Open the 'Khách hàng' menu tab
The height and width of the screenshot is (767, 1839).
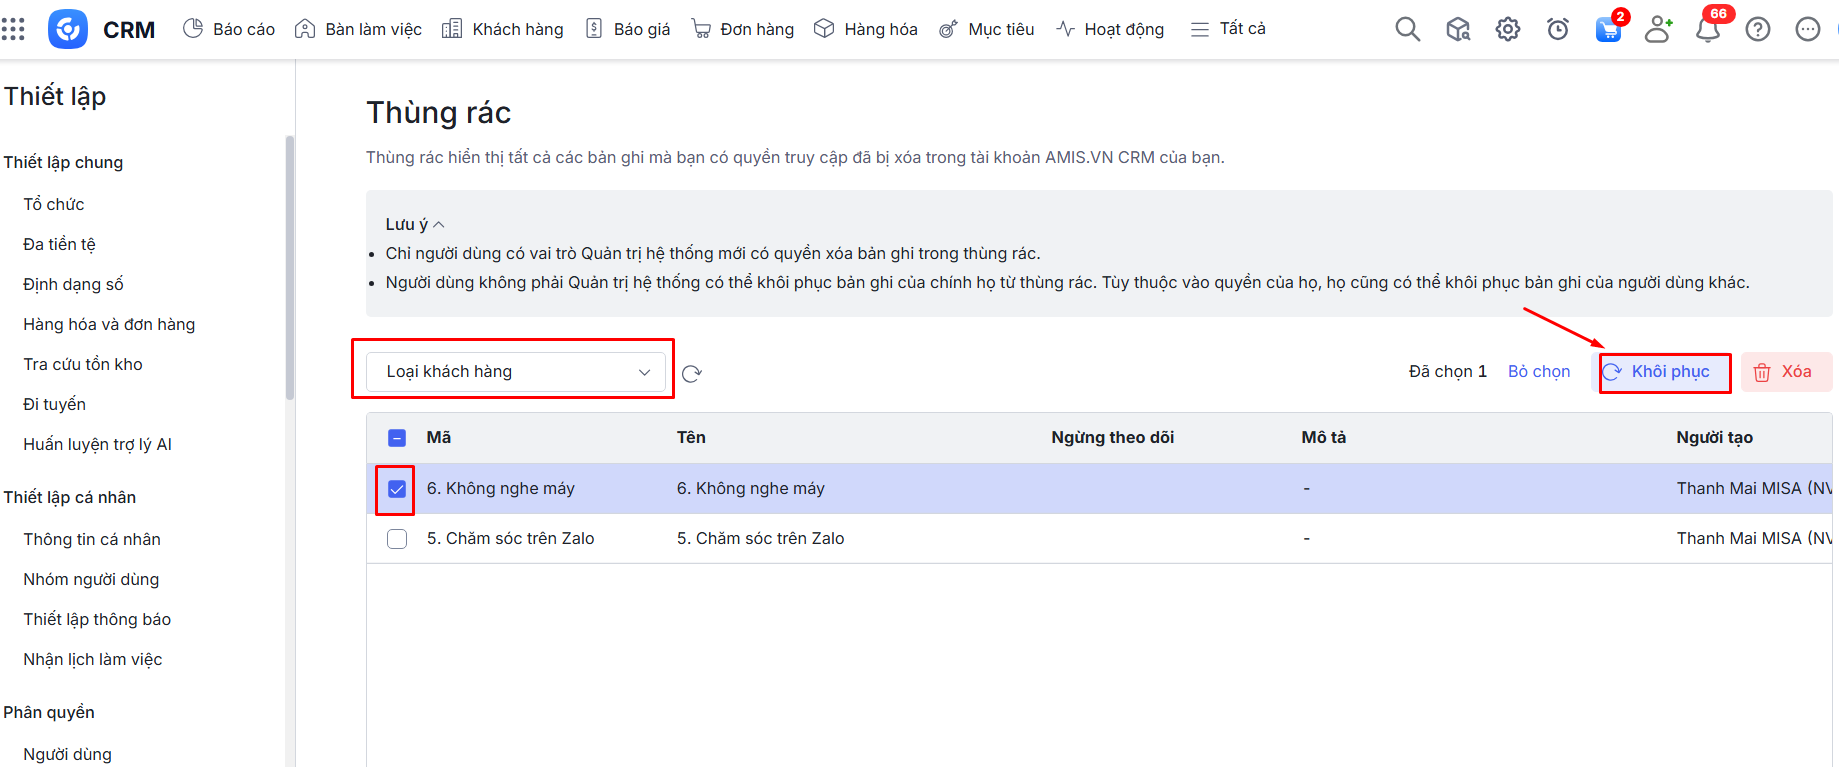[x=503, y=29]
